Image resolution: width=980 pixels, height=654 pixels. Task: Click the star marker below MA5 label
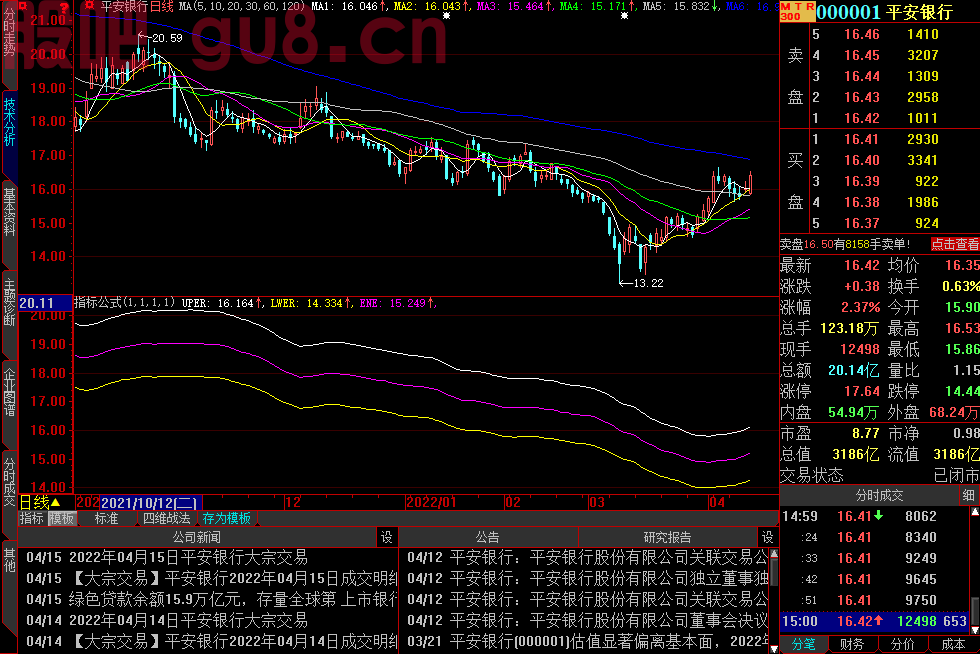(x=624, y=16)
